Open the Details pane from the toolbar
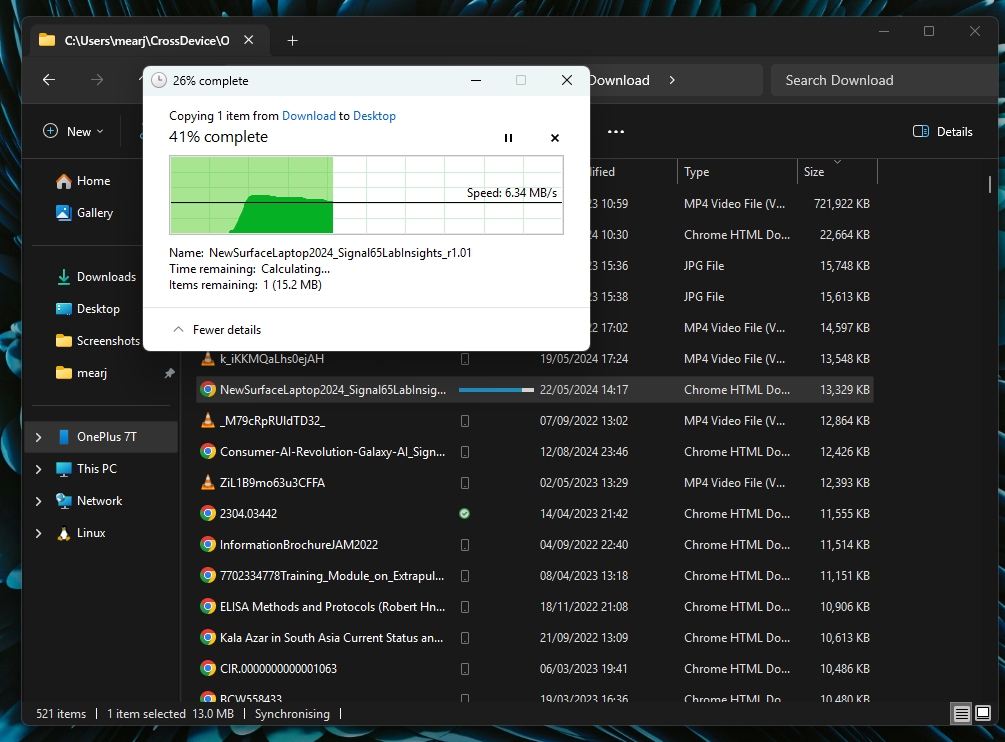The height and width of the screenshot is (742, 1005). [x=941, y=131]
